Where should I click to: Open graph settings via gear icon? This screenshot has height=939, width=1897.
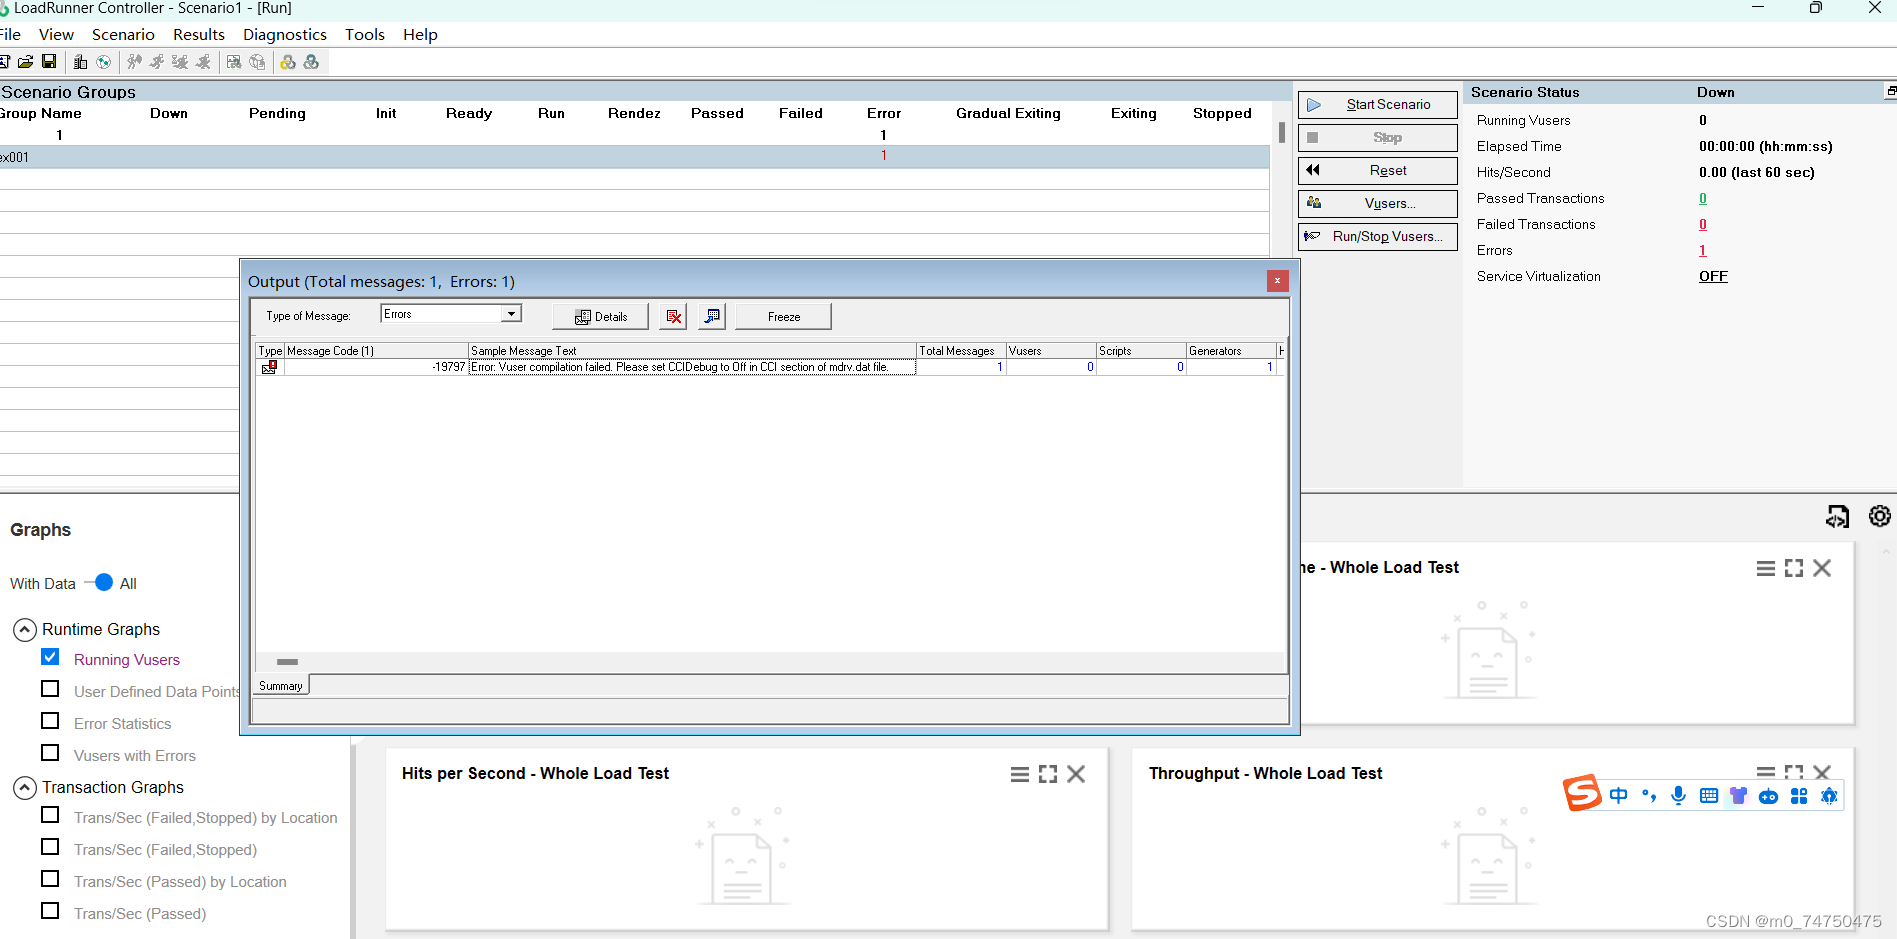pos(1880,516)
